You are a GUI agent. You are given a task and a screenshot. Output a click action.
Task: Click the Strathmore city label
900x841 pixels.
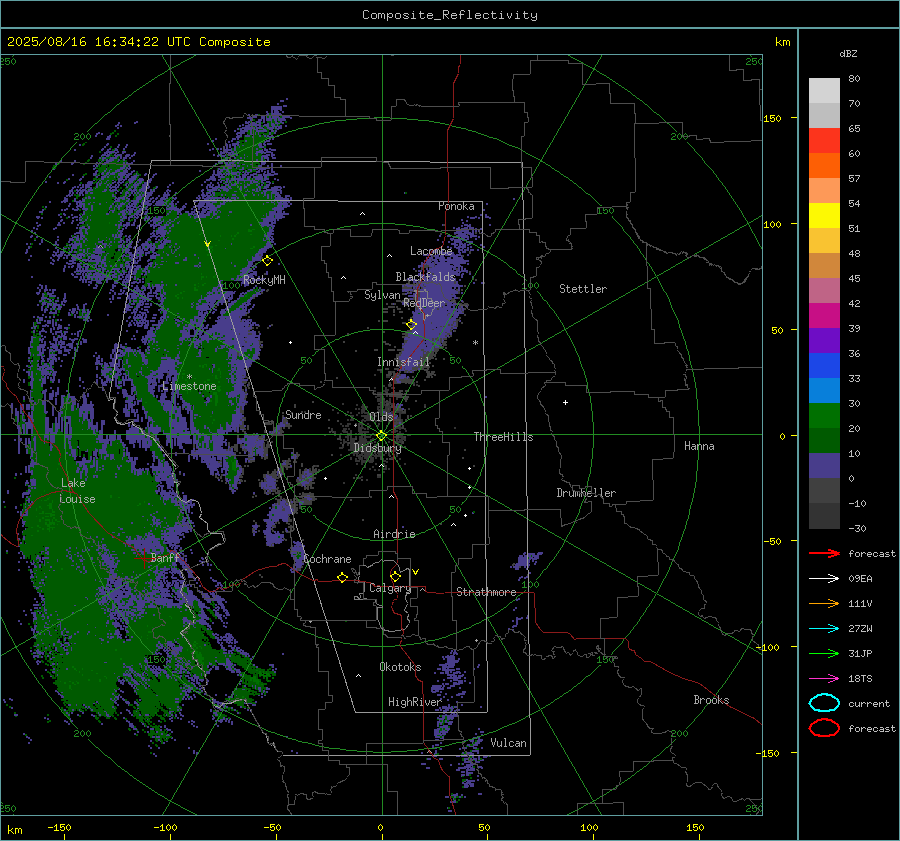pyautogui.click(x=486, y=592)
